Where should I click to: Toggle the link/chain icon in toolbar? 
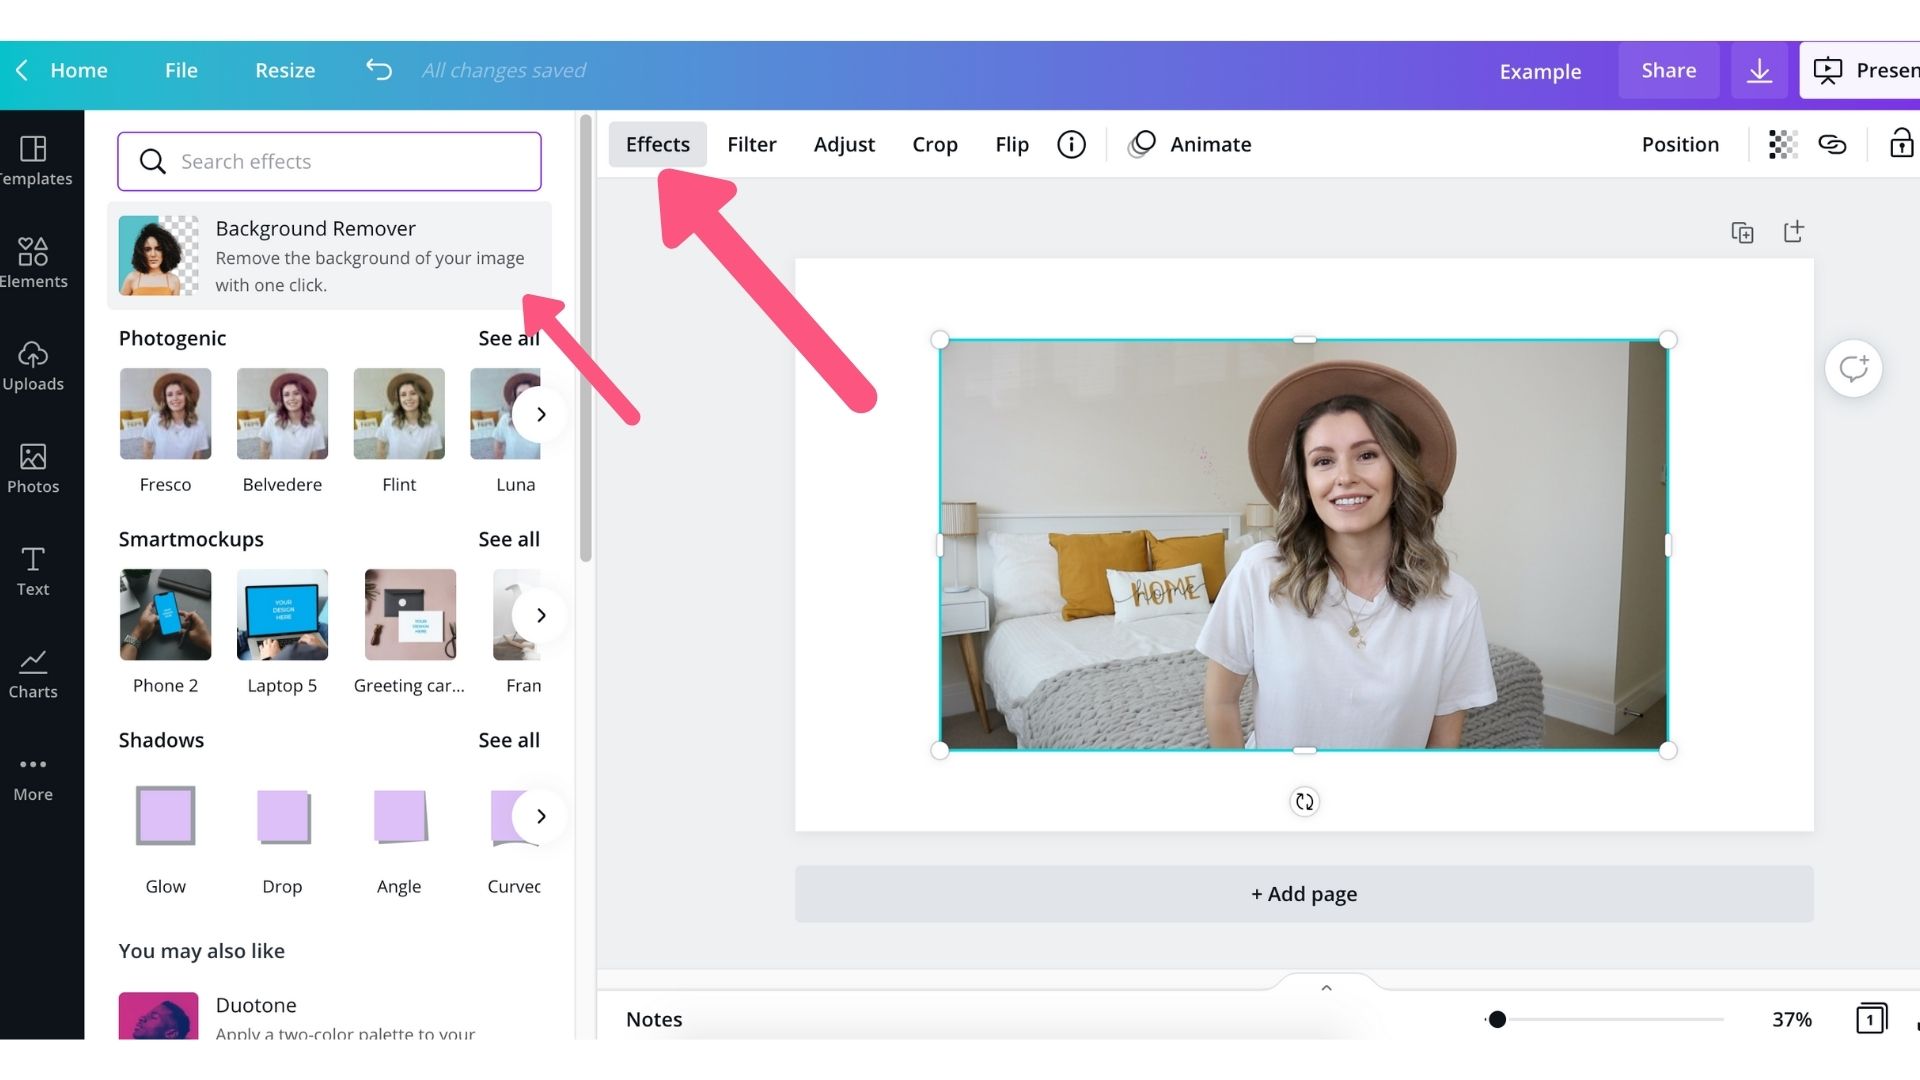coord(1834,144)
